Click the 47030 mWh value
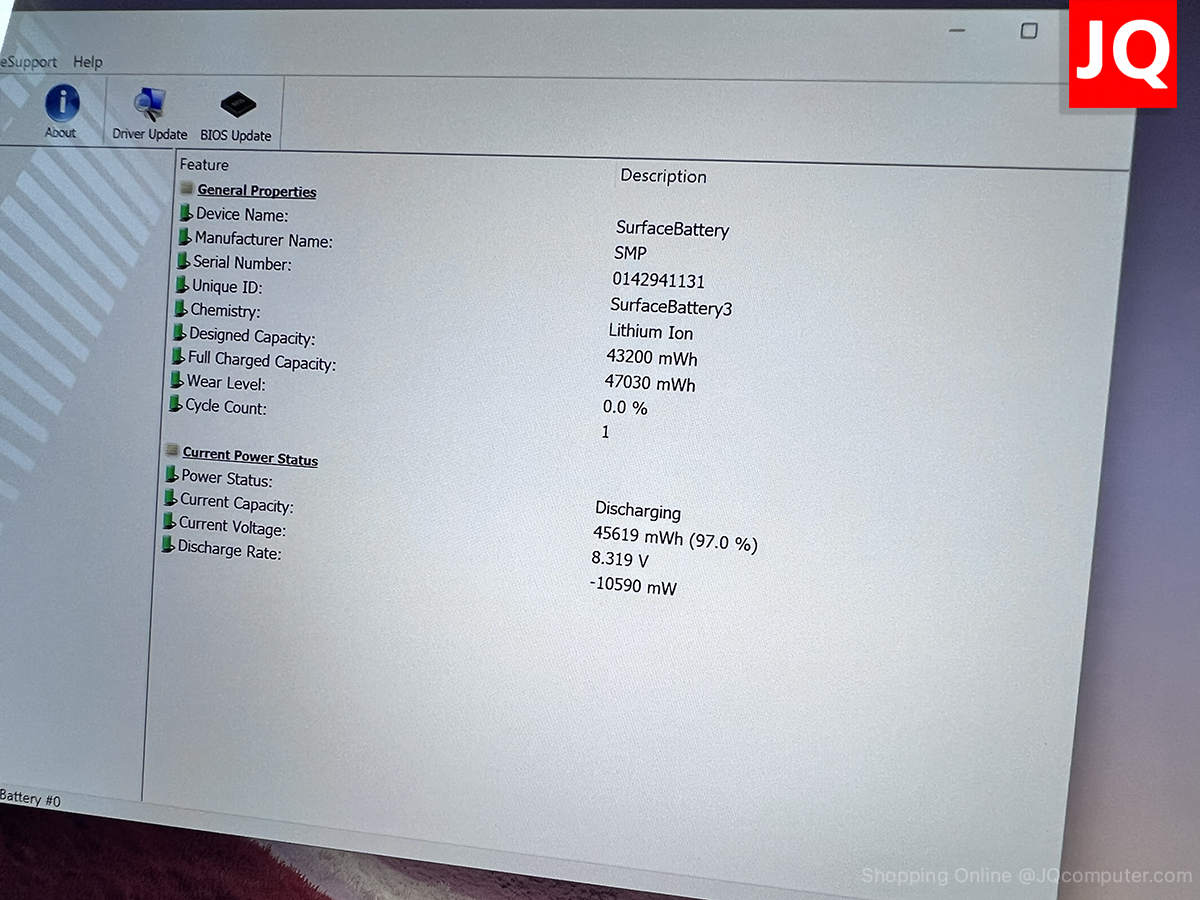Viewport: 1200px width, 900px height. [650, 383]
